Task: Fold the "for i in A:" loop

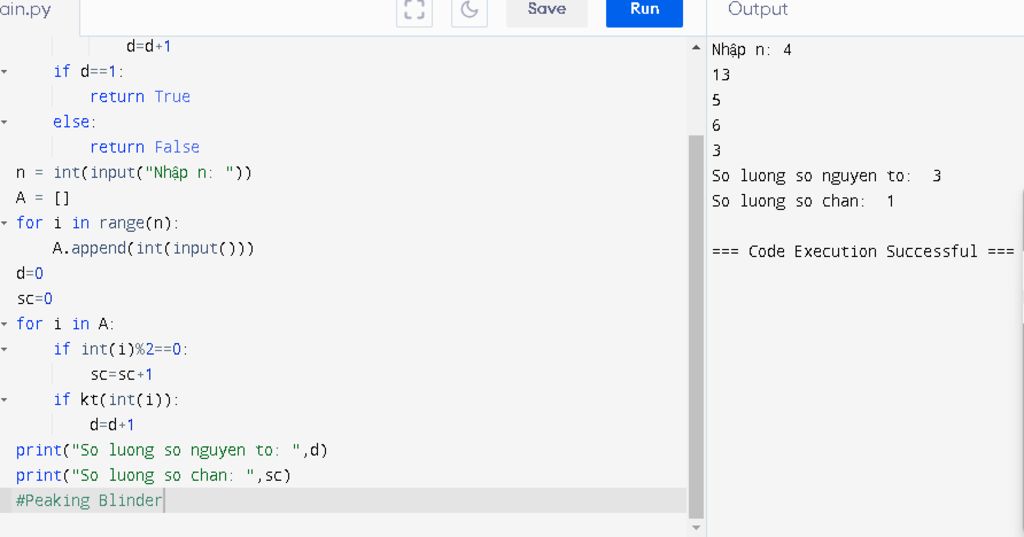Action: tap(5, 324)
